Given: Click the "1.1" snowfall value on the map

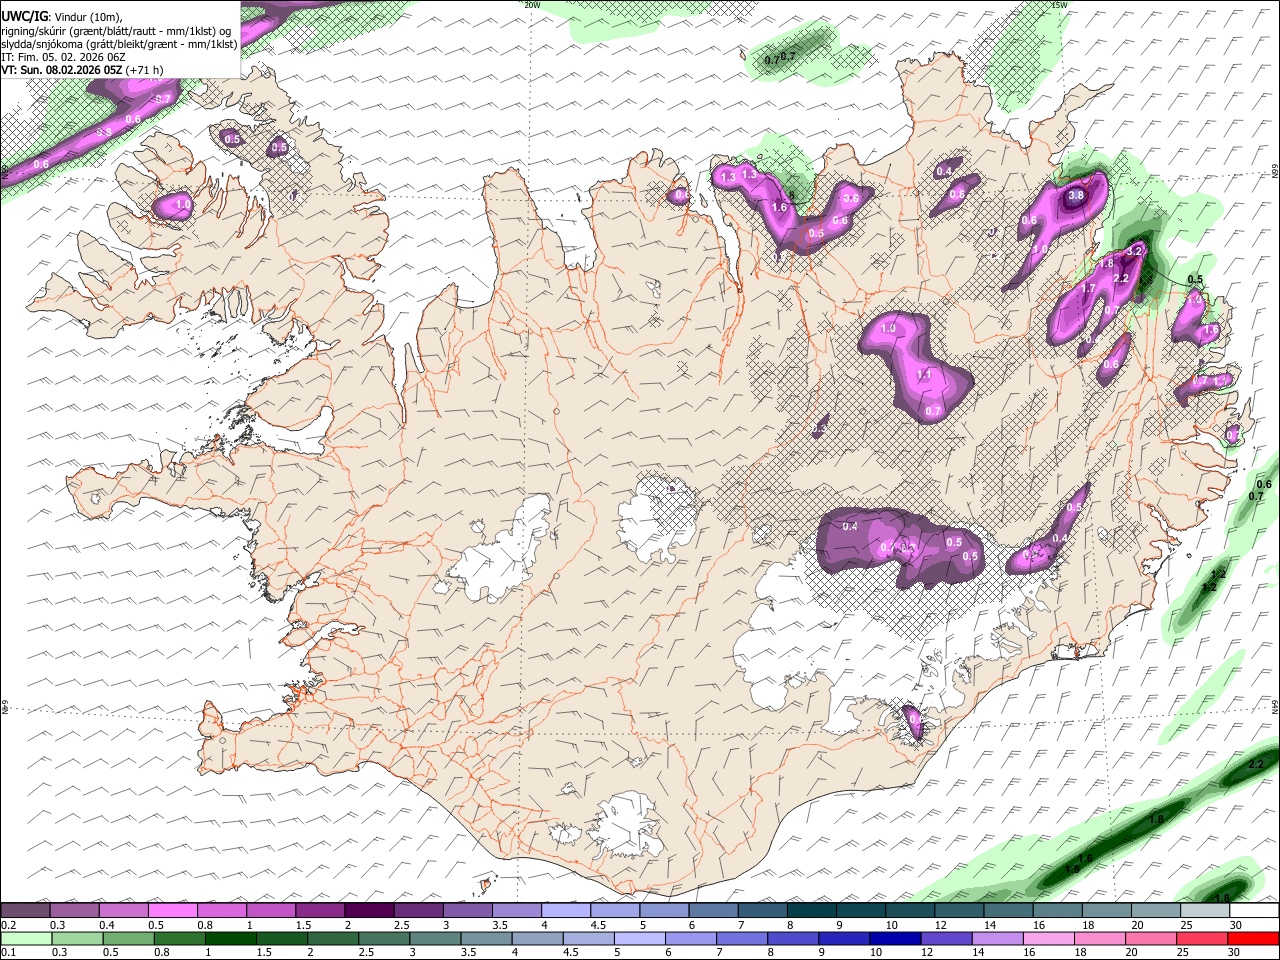Looking at the screenshot, I should 924,375.
